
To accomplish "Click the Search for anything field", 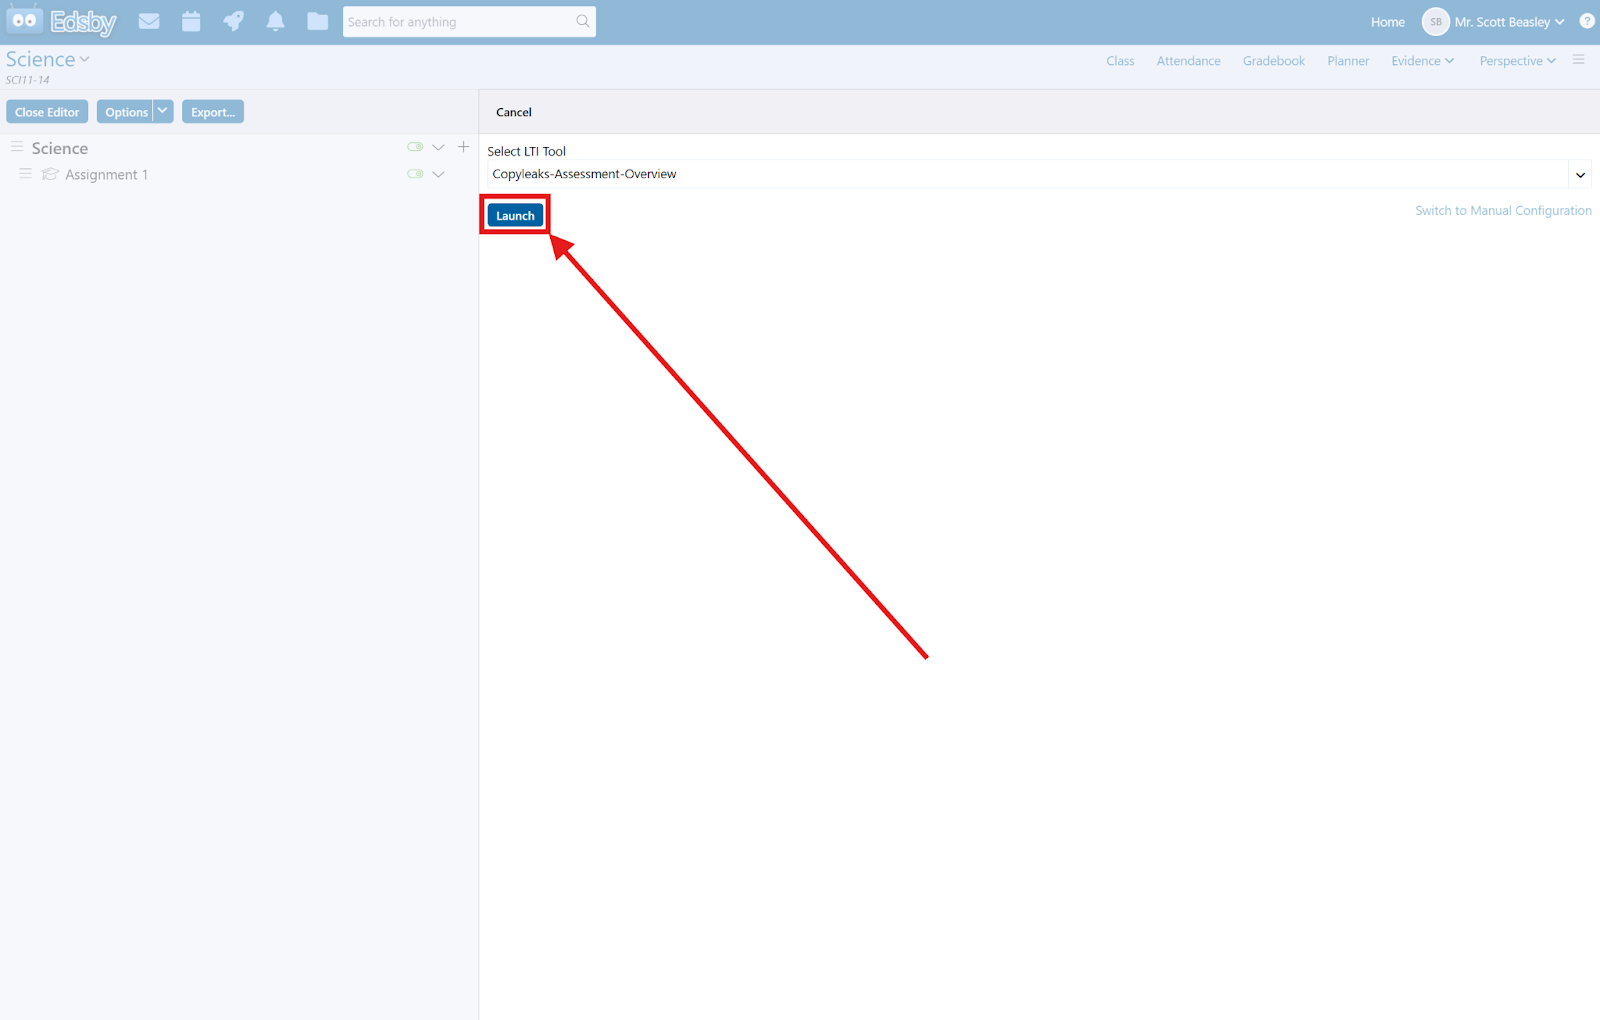I will [459, 22].
